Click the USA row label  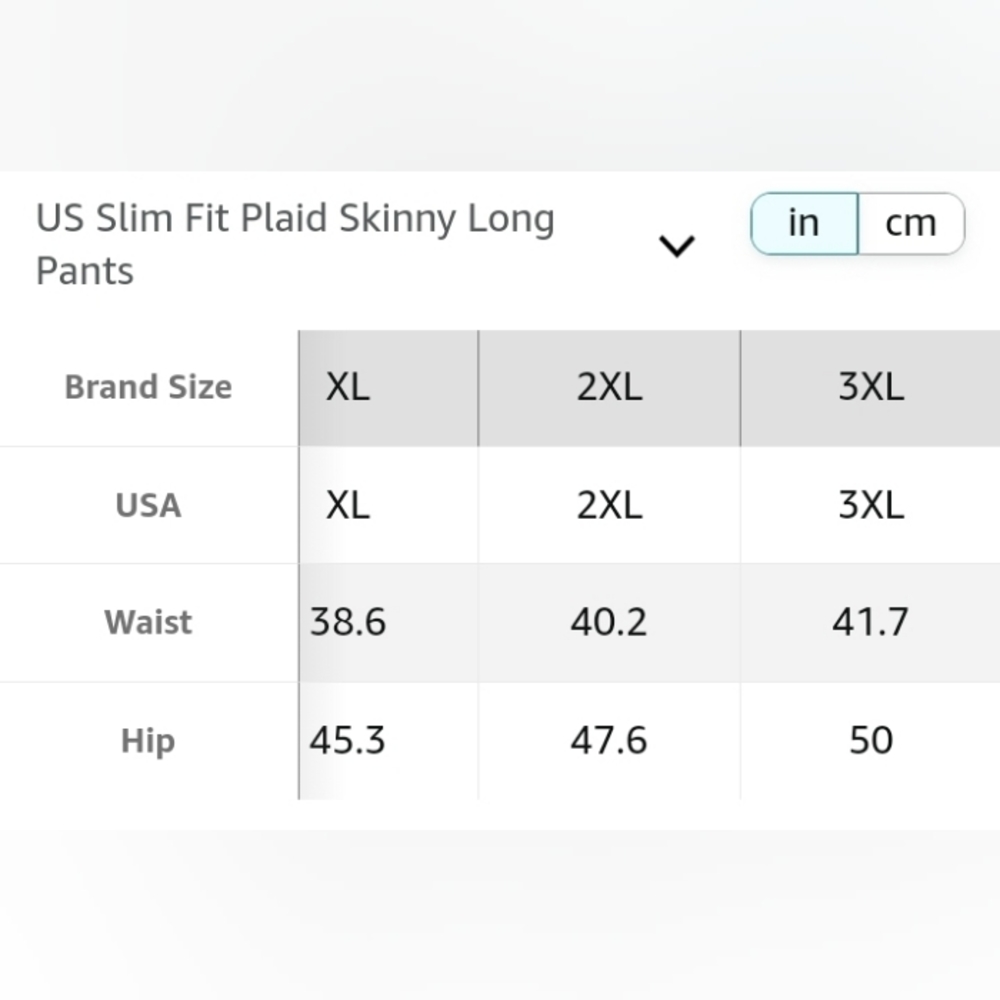pos(148,505)
